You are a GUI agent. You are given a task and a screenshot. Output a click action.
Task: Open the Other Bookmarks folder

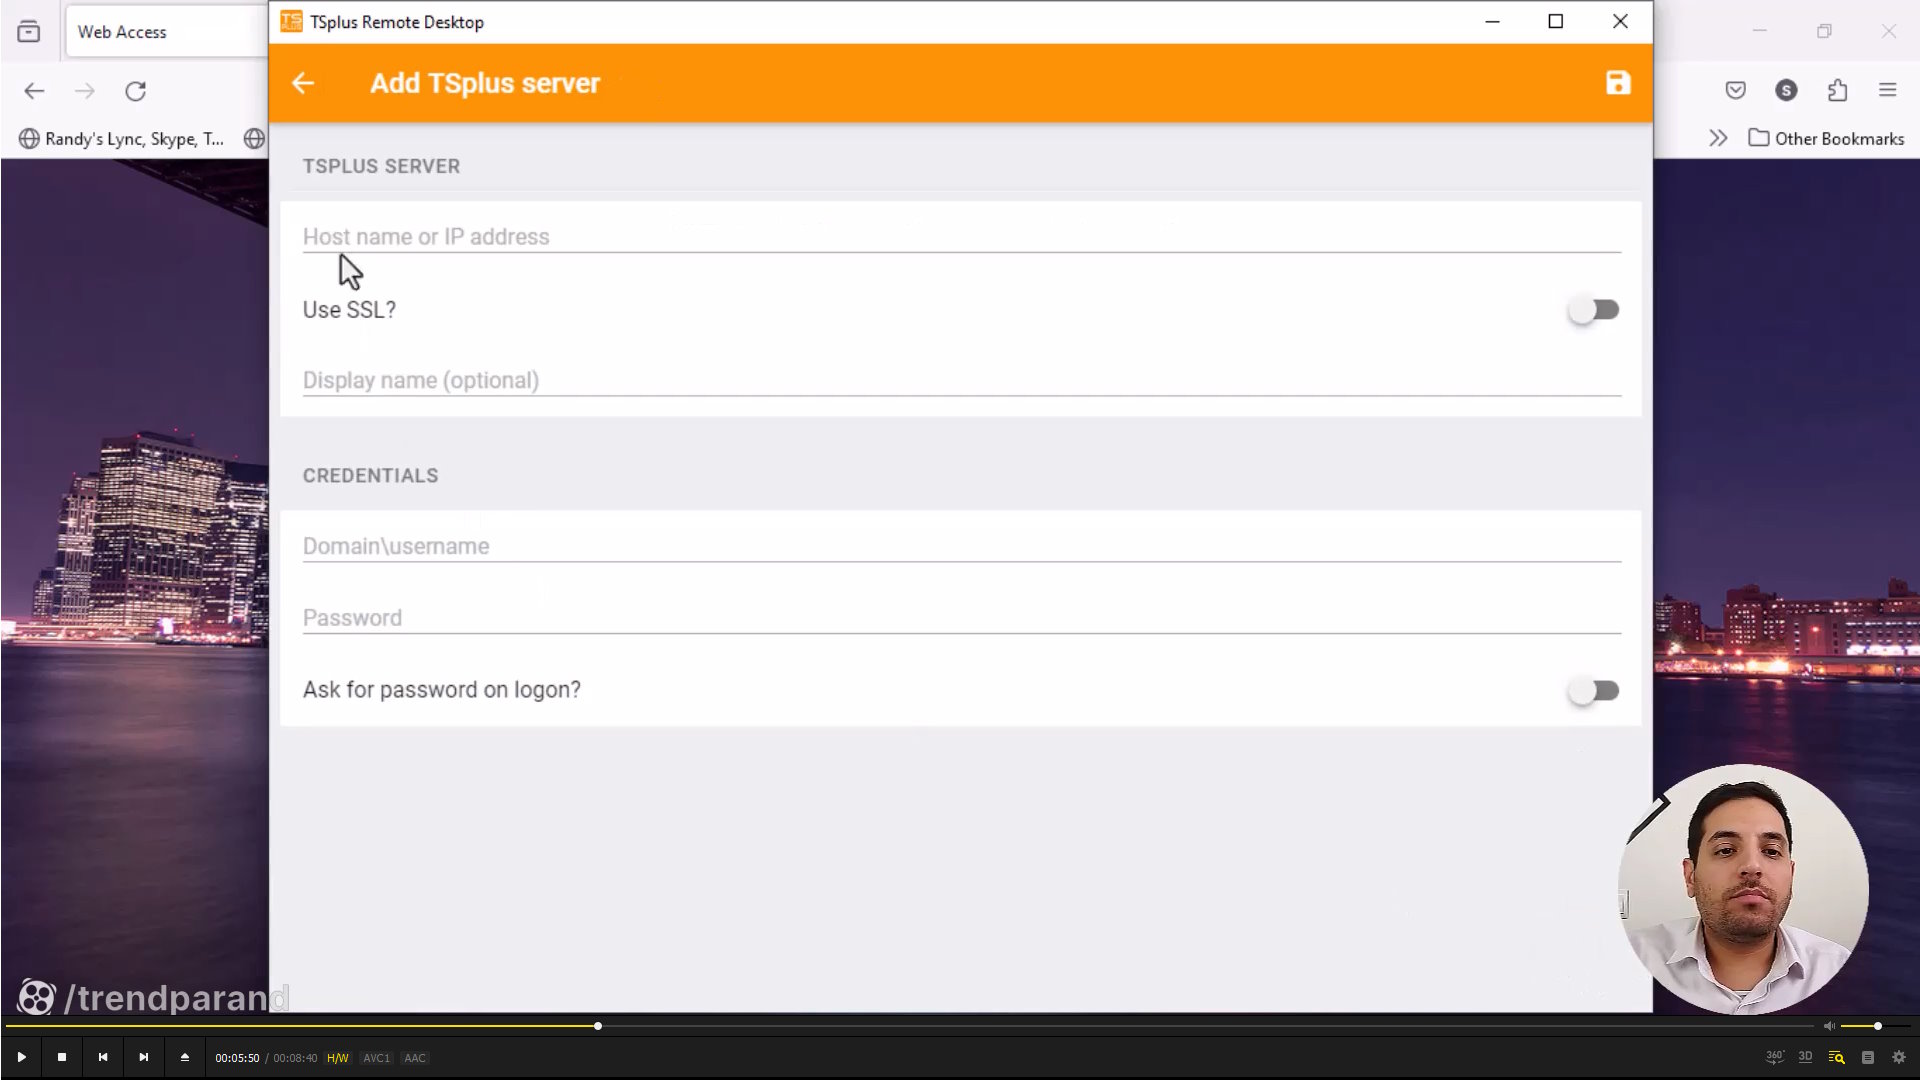[x=1826, y=139]
